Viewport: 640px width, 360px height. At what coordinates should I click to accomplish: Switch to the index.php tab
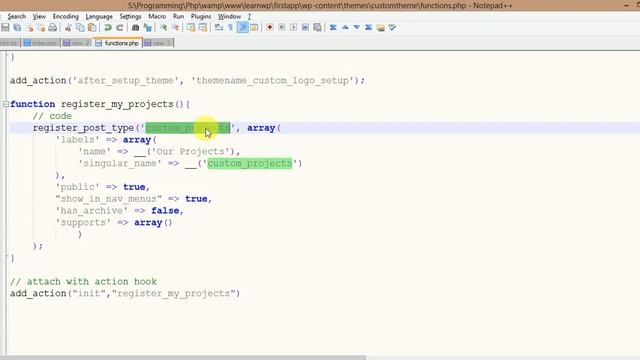[x=40, y=43]
